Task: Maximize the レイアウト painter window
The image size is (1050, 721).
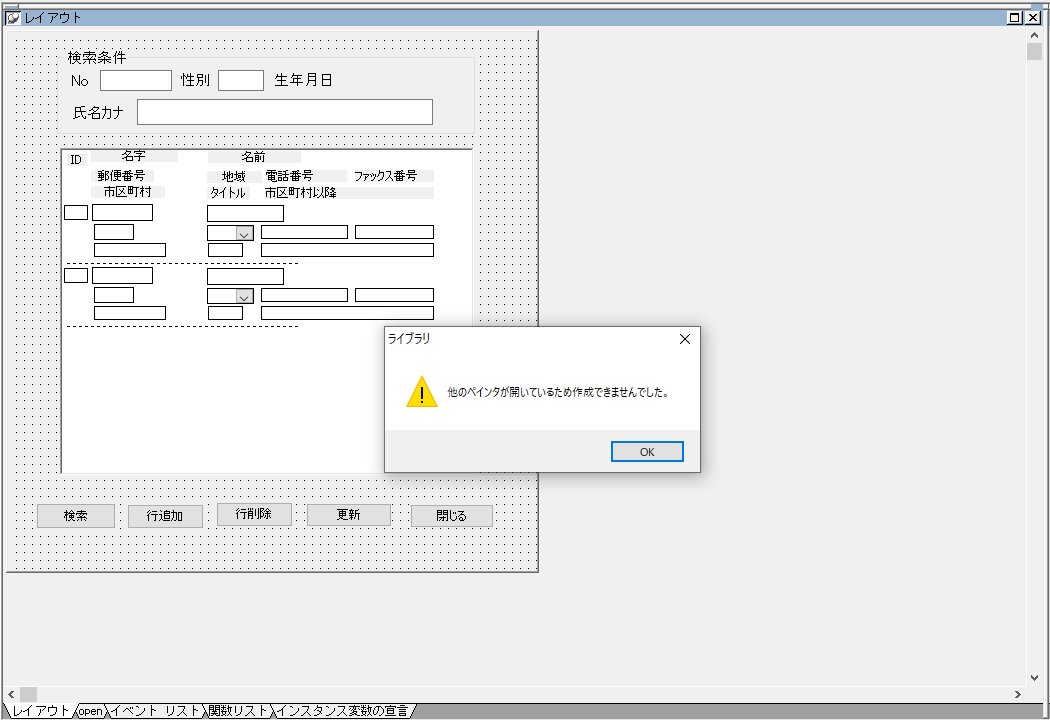Action: (1015, 17)
